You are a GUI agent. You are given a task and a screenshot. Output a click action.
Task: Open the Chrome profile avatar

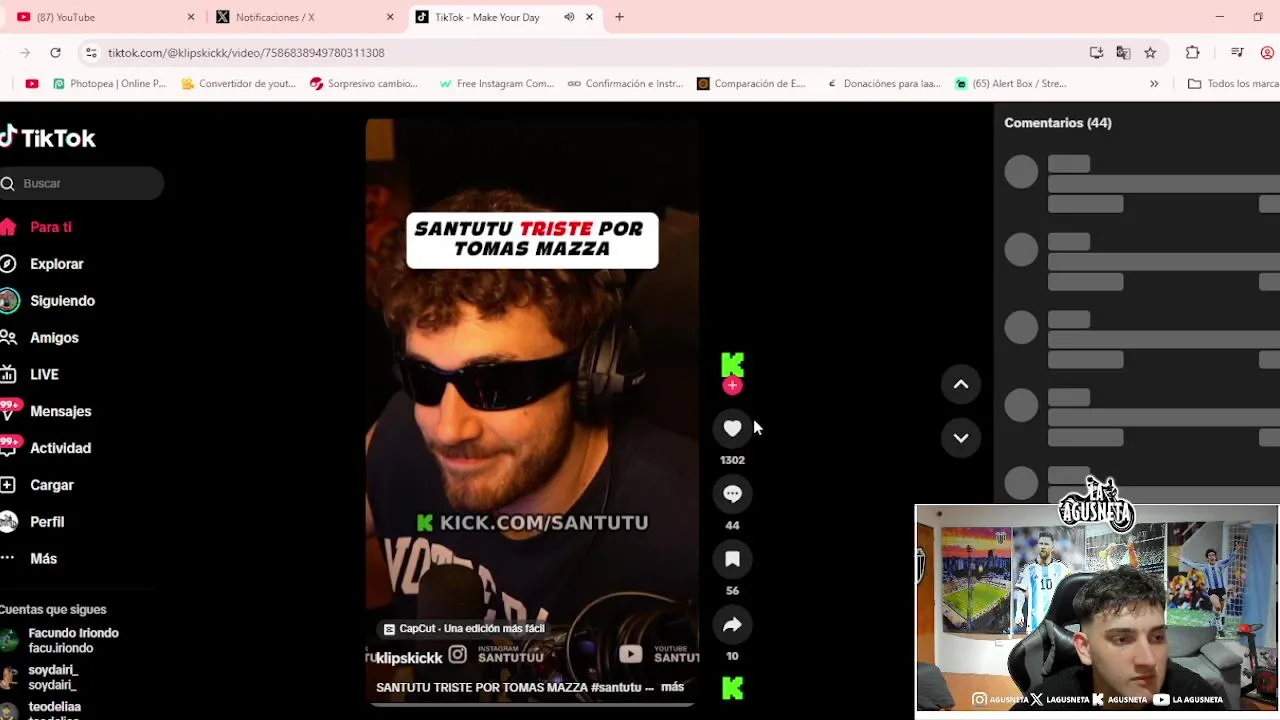pyautogui.click(x=1267, y=52)
